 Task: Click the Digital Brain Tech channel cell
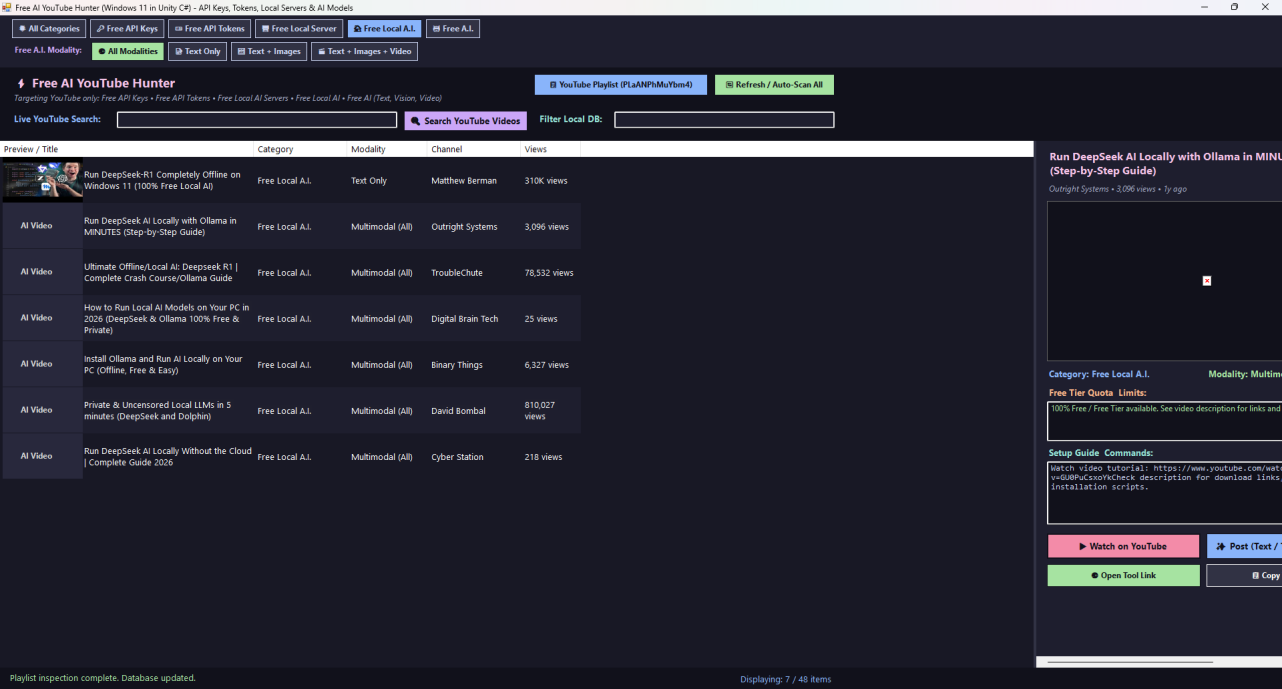tap(465, 319)
